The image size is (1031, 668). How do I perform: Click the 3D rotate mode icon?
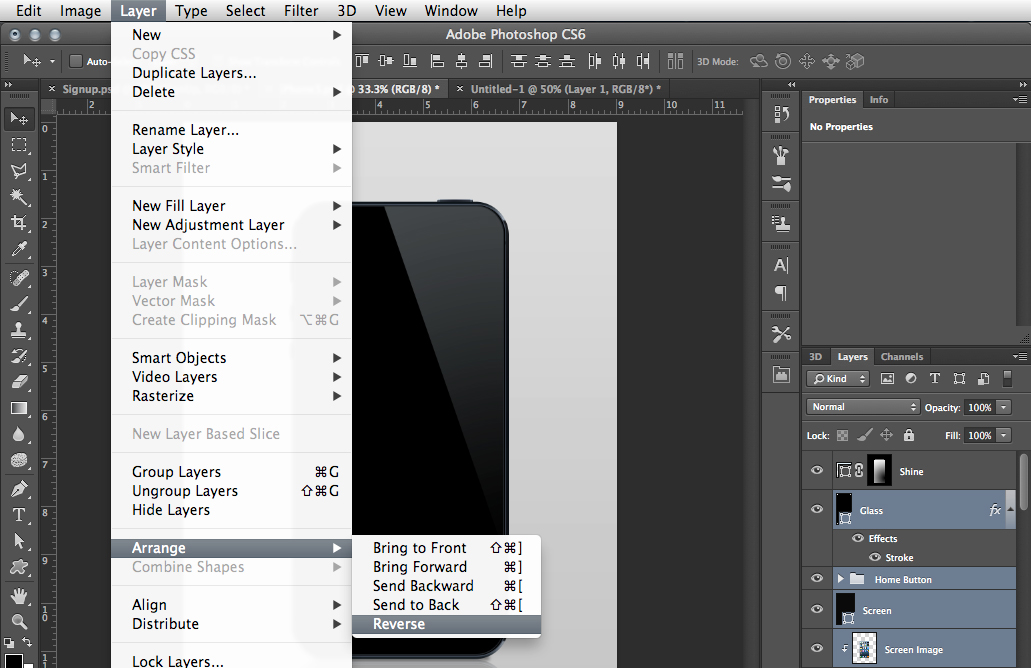click(x=759, y=61)
